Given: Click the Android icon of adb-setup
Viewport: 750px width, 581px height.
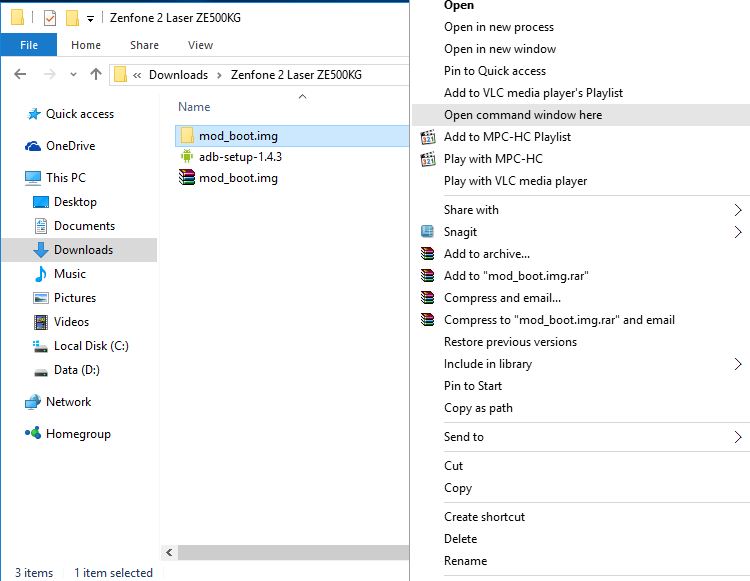Looking at the screenshot, I should point(187,156).
